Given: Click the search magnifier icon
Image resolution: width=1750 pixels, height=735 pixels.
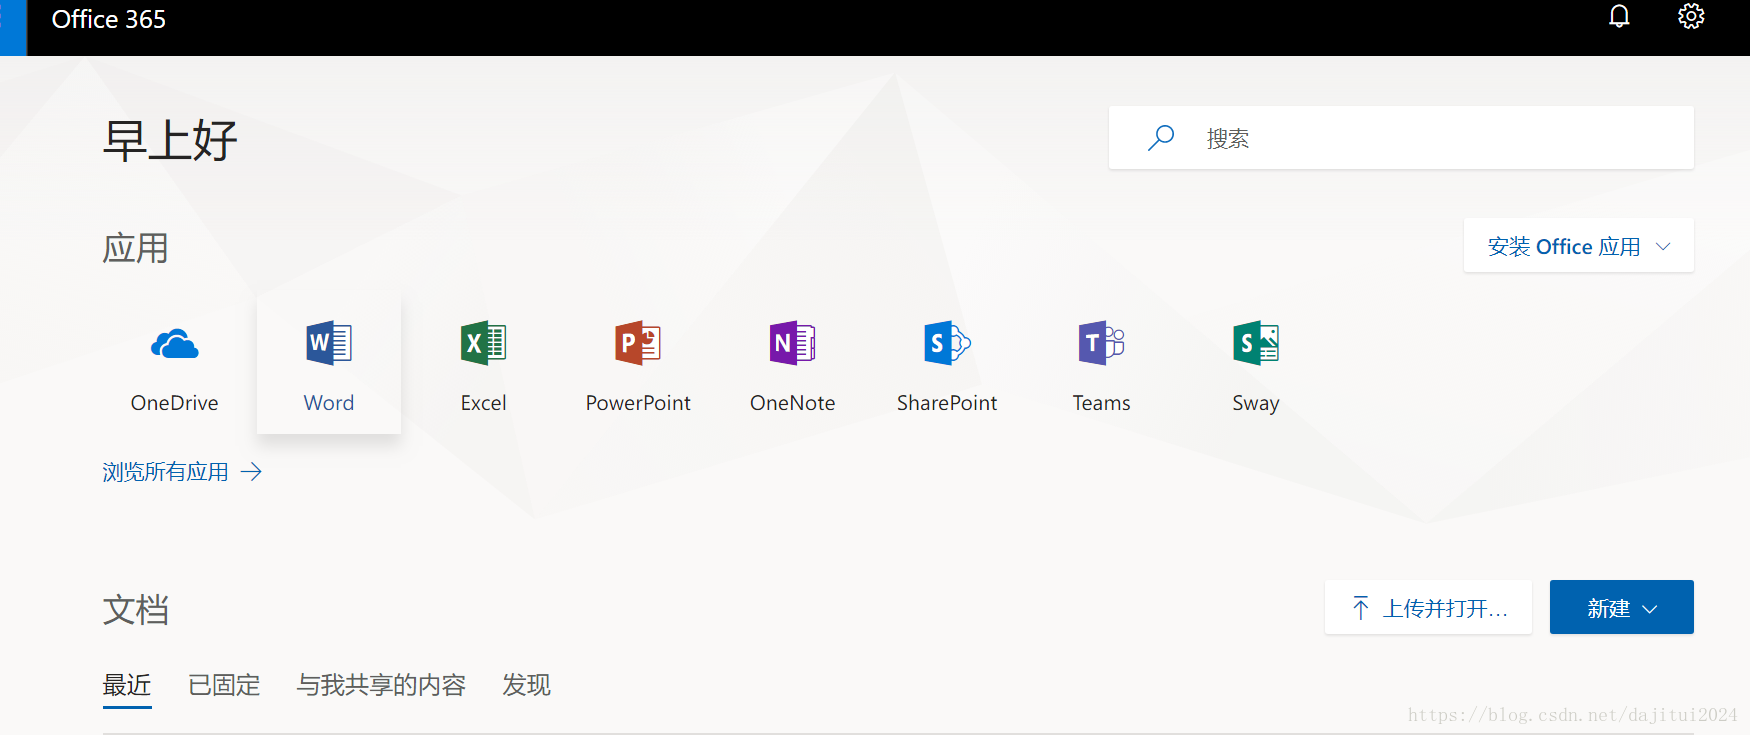Looking at the screenshot, I should click(x=1161, y=138).
